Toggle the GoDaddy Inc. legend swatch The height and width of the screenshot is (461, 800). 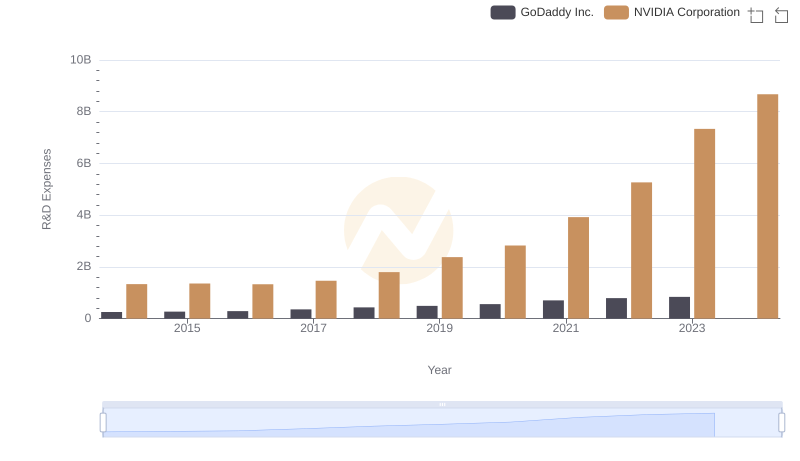tap(502, 13)
